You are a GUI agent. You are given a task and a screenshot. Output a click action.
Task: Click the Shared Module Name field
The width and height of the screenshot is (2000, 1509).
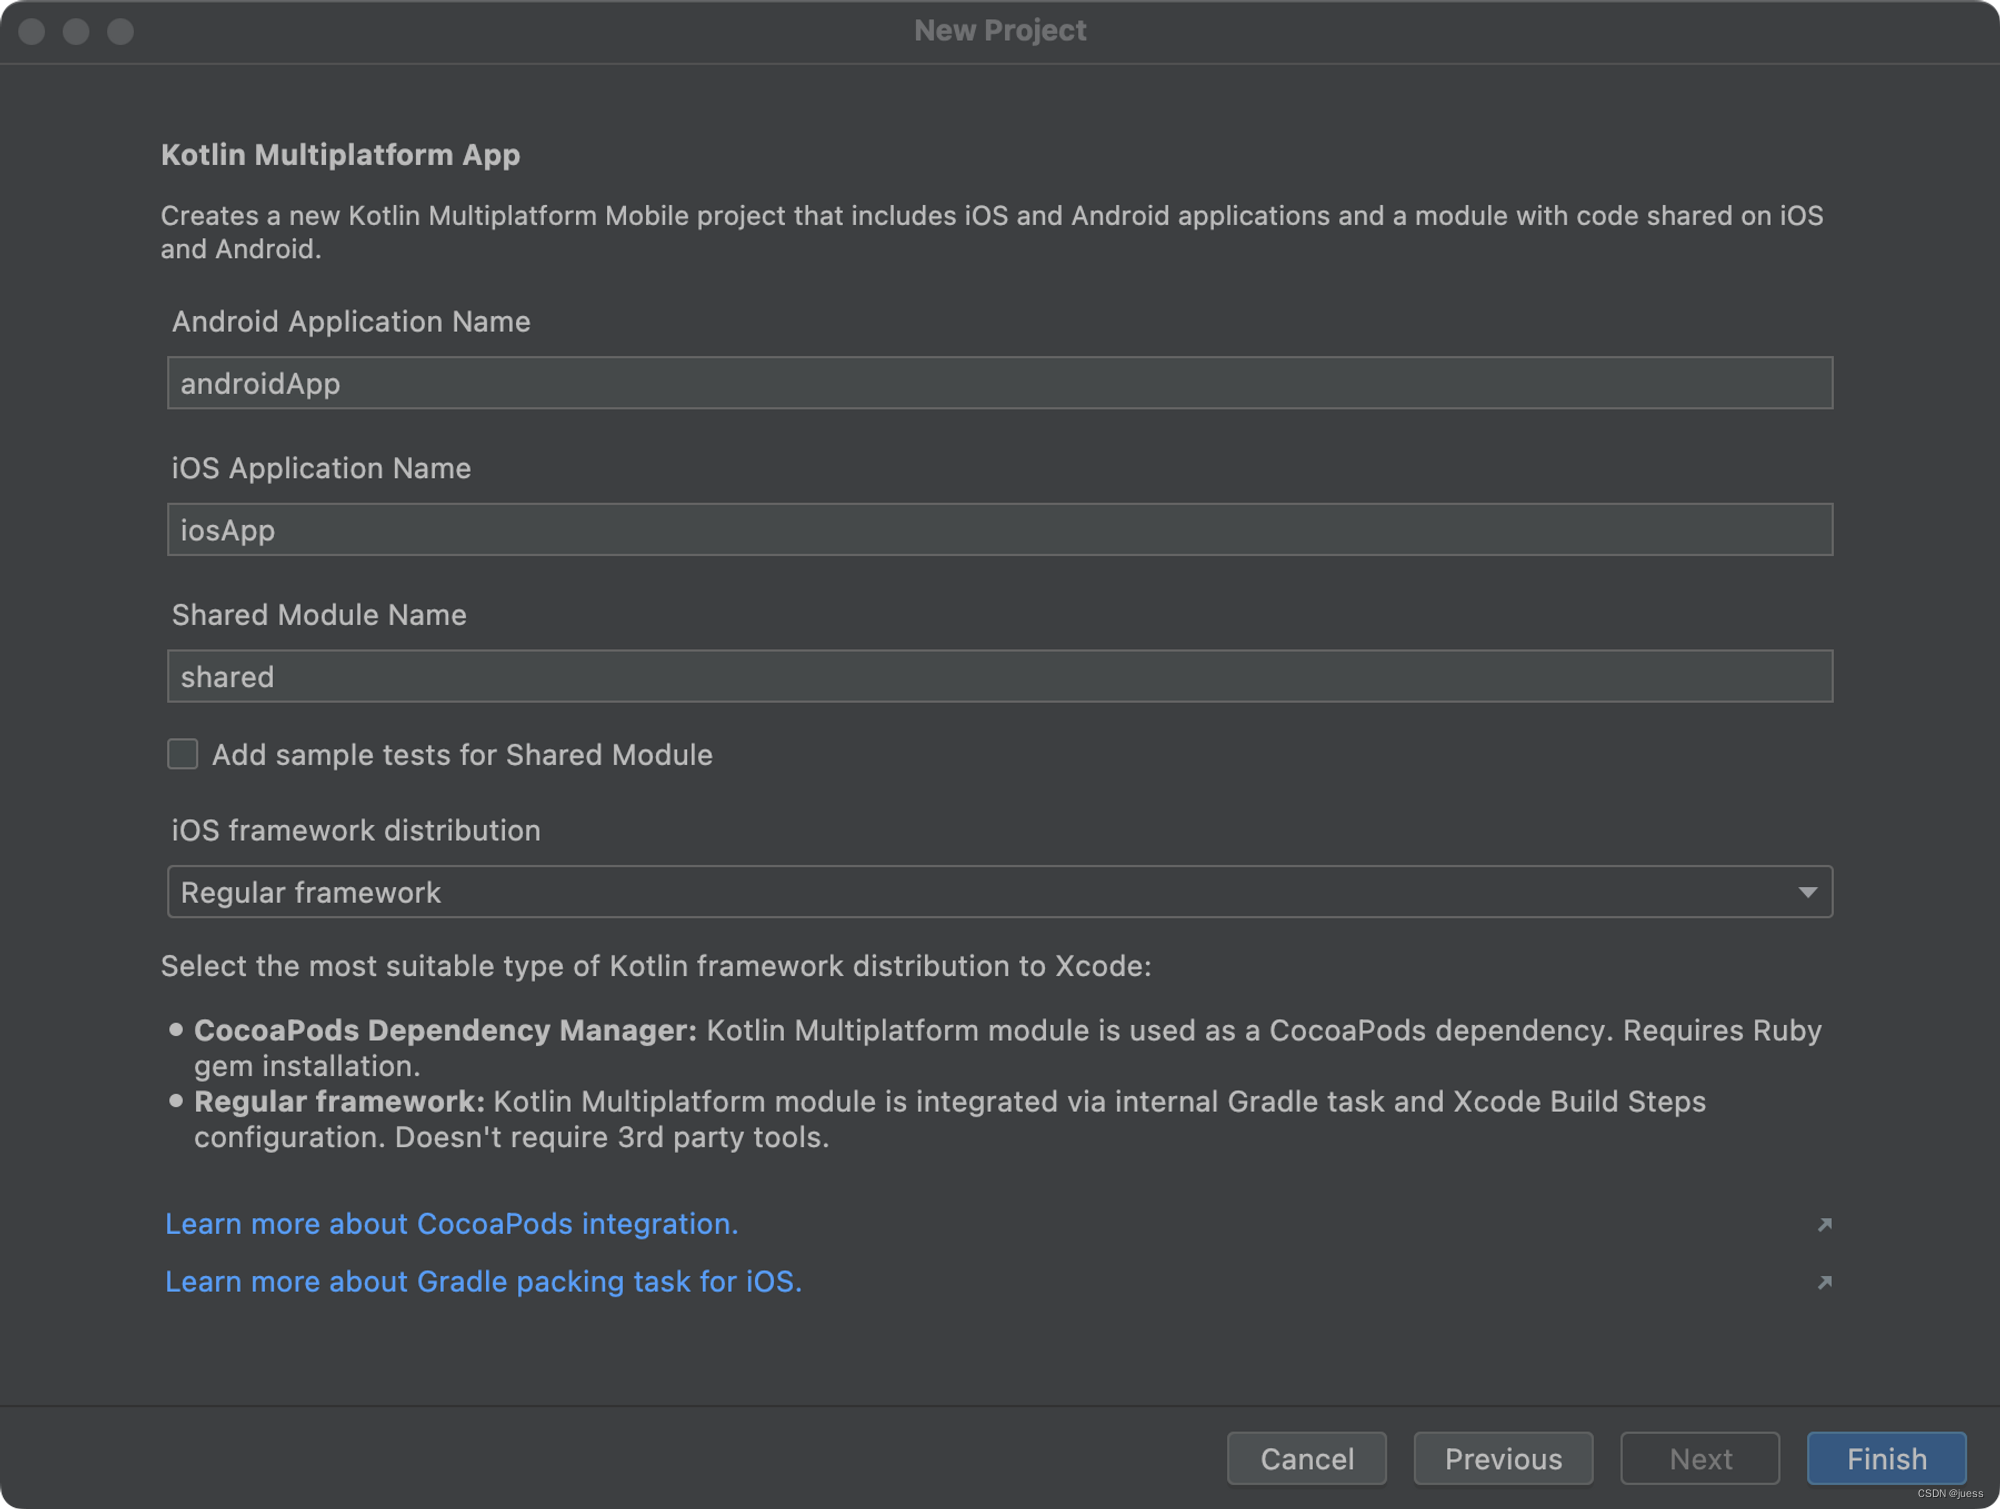click(x=999, y=677)
